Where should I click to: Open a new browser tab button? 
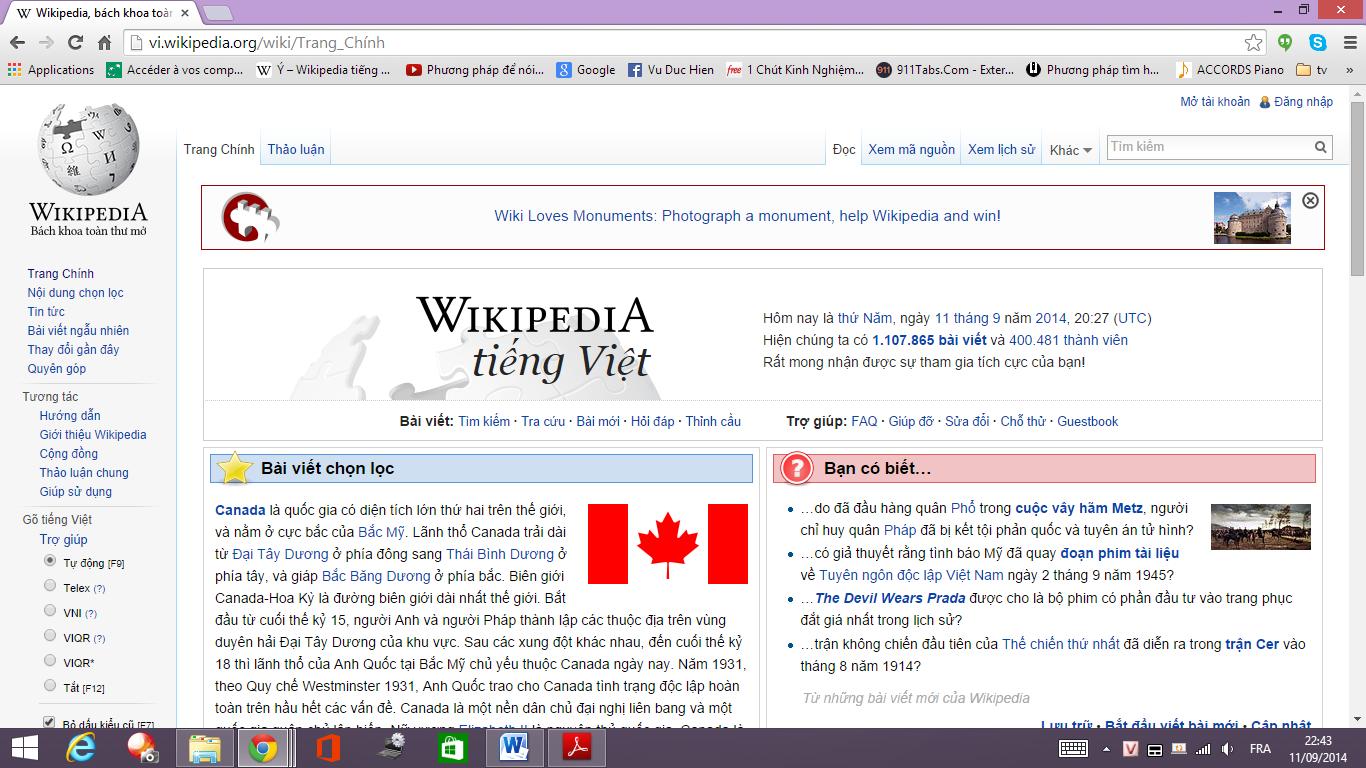click(x=218, y=13)
